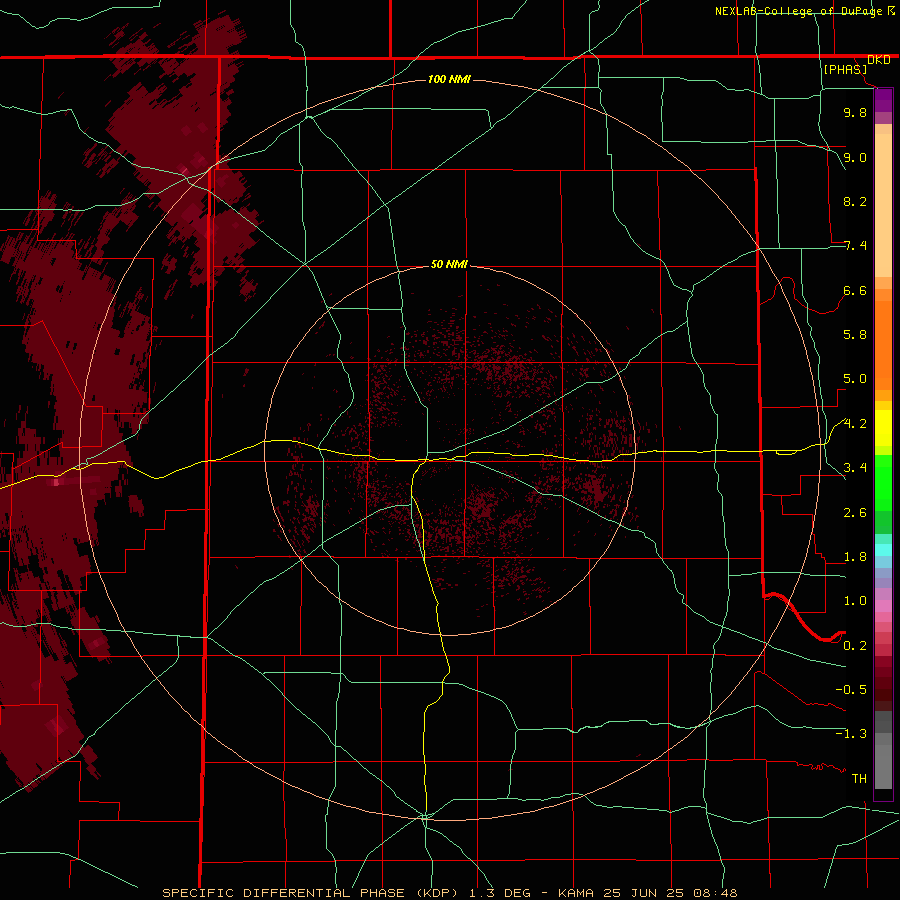Click the TH legend label
Viewport: 900px width, 900px height.
[859, 779]
